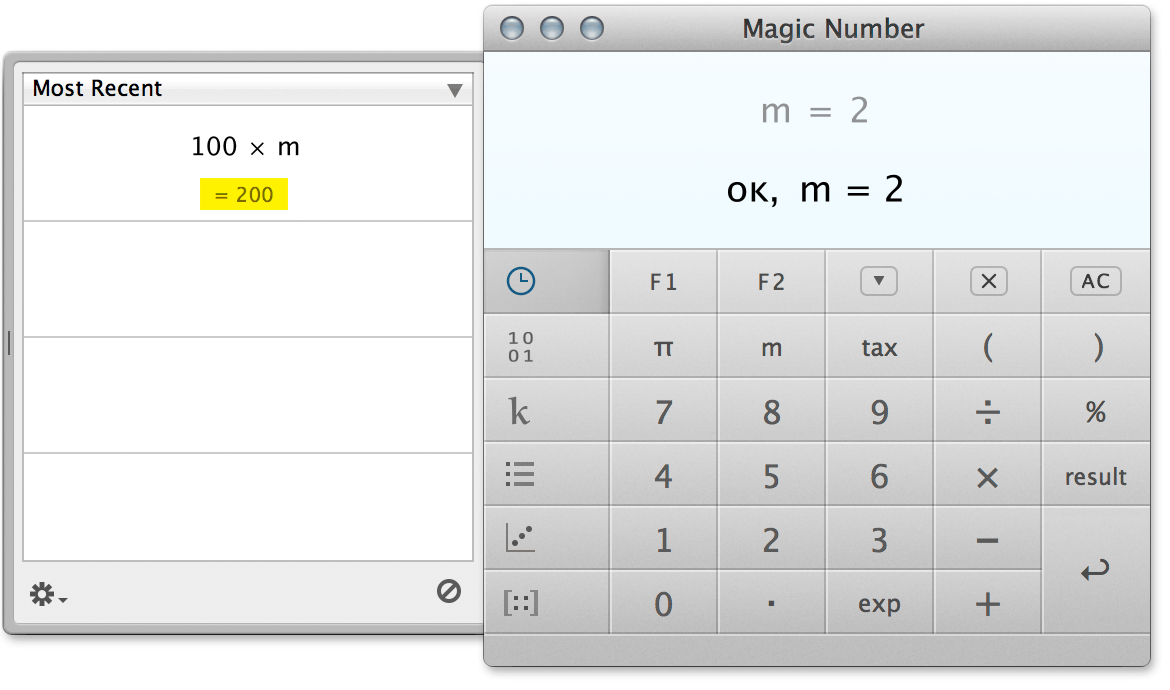Select the 100 × m history expression
This screenshot has height=690, width=1170.
(x=245, y=146)
